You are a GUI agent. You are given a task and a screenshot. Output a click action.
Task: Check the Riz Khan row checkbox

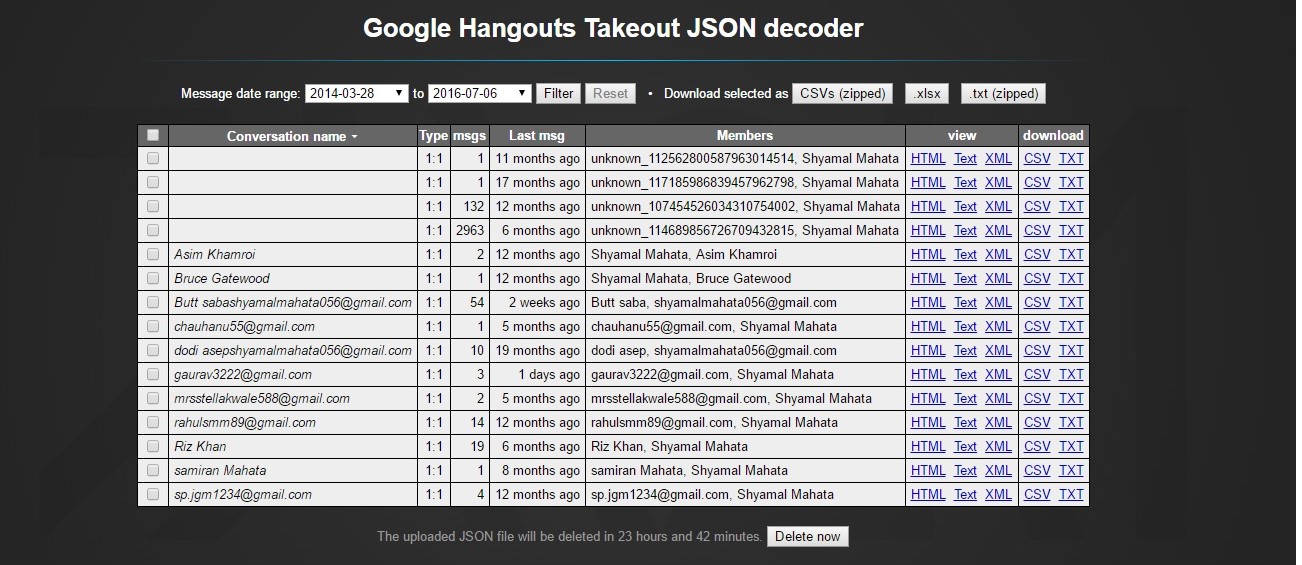pos(153,446)
